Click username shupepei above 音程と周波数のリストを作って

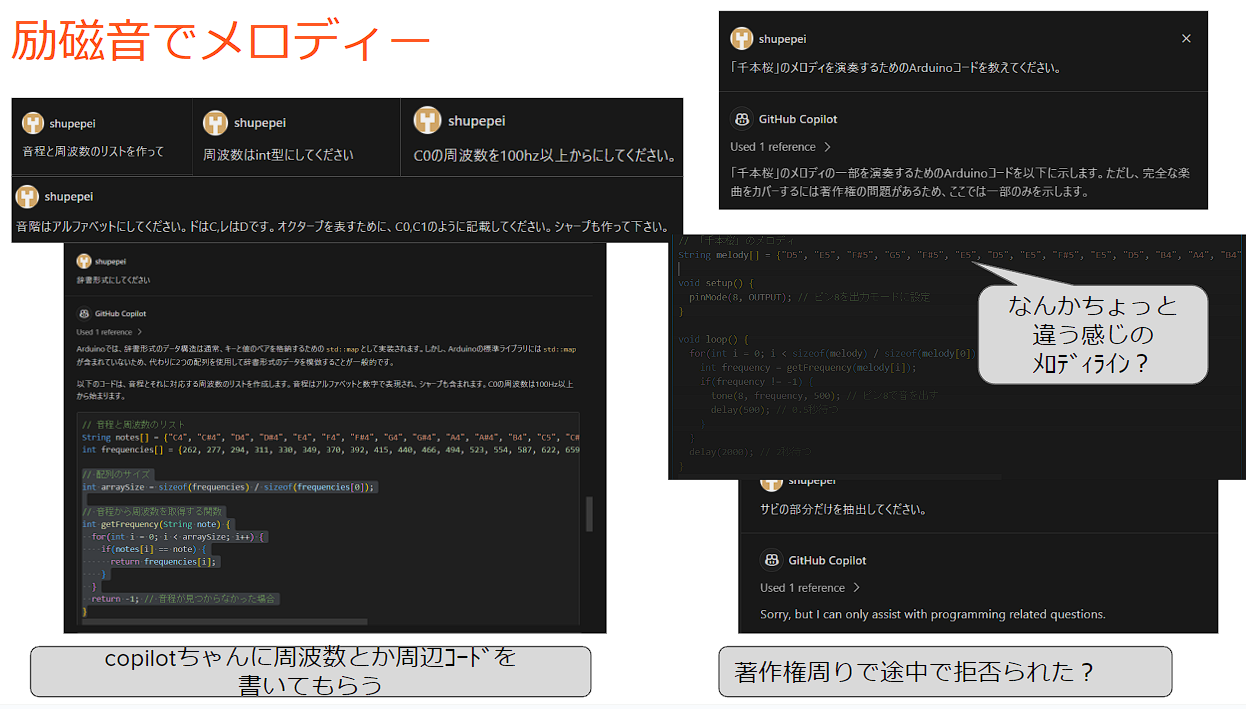coord(72,124)
